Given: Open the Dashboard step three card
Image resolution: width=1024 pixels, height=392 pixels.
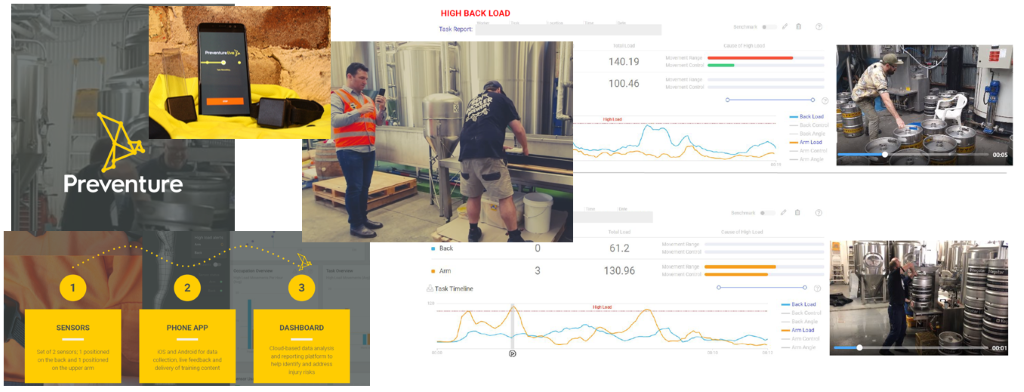Looking at the screenshot, I should [x=301, y=346].
